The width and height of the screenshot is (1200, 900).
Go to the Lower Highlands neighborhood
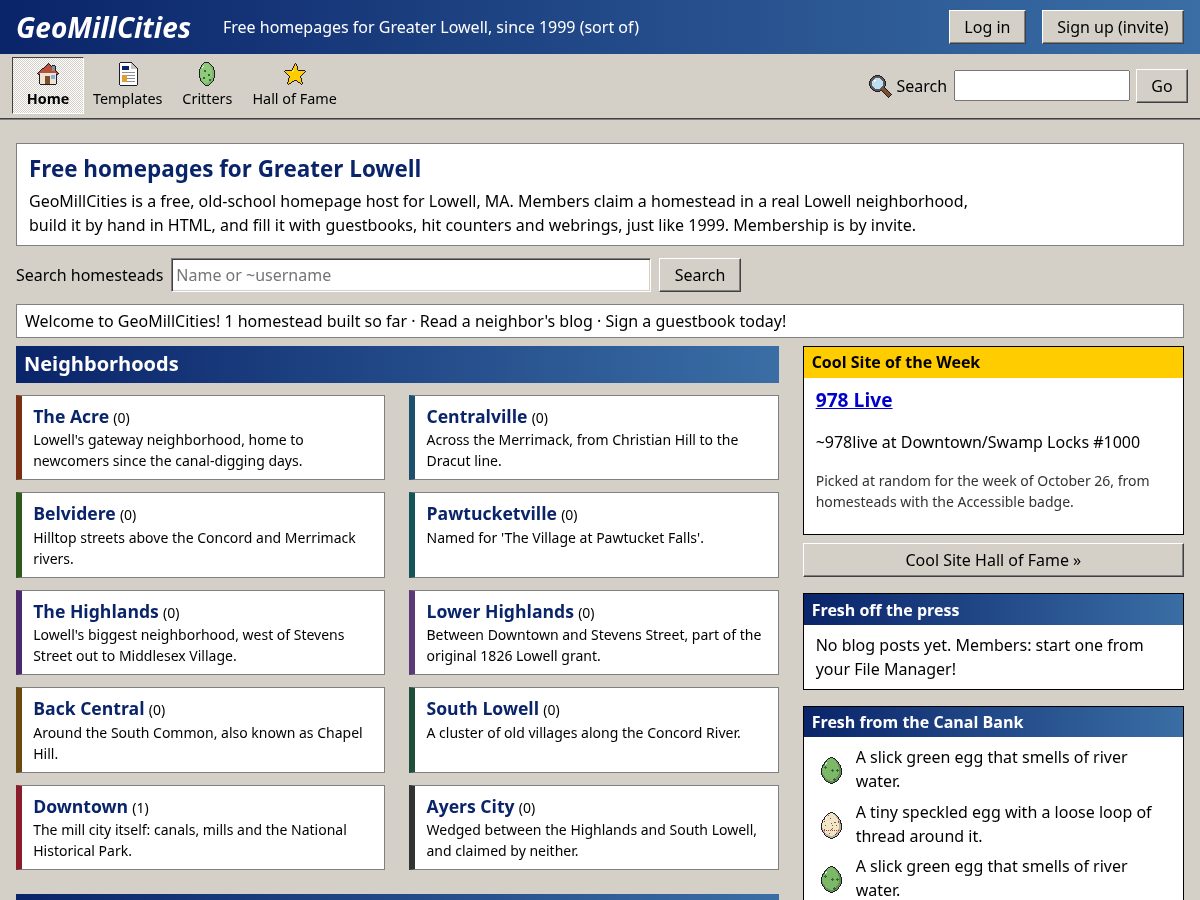pos(500,612)
